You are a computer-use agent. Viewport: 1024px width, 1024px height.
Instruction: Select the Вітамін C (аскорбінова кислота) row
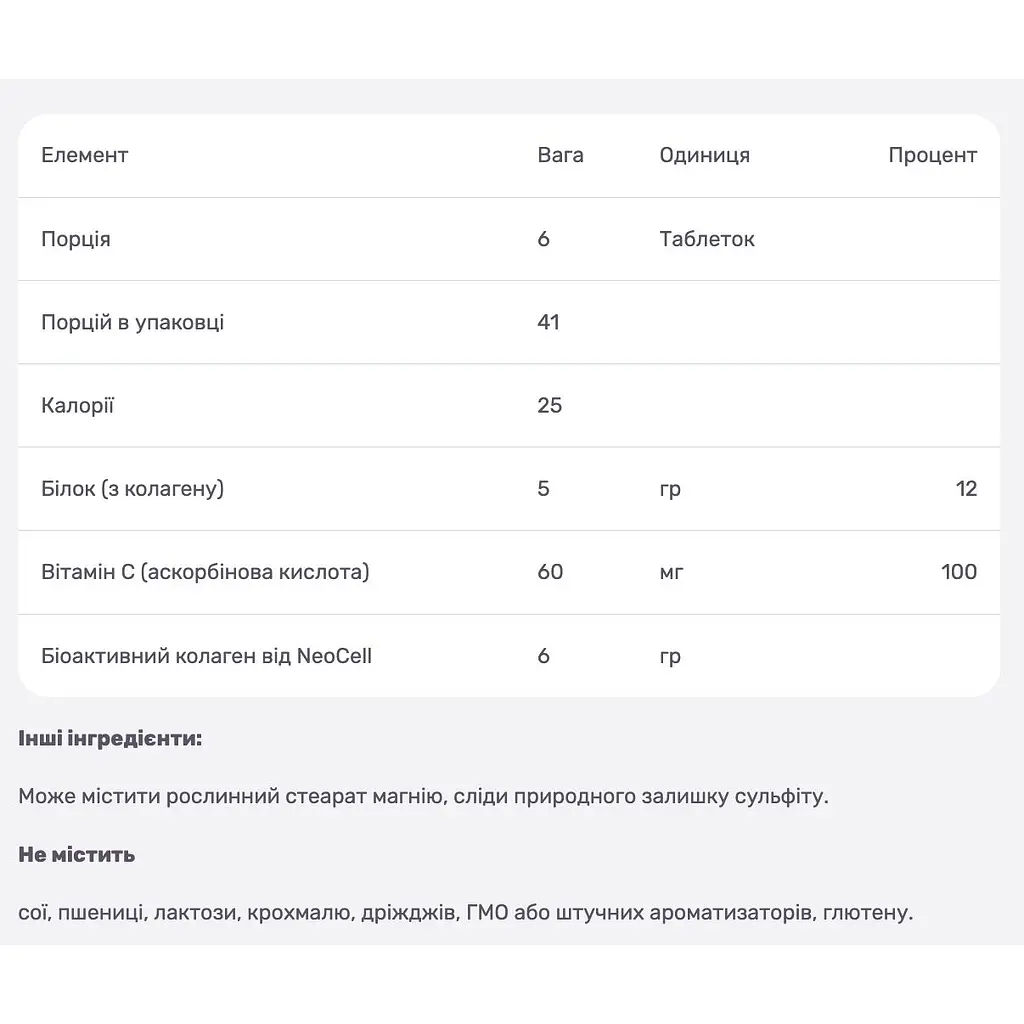pyautogui.click(x=509, y=573)
